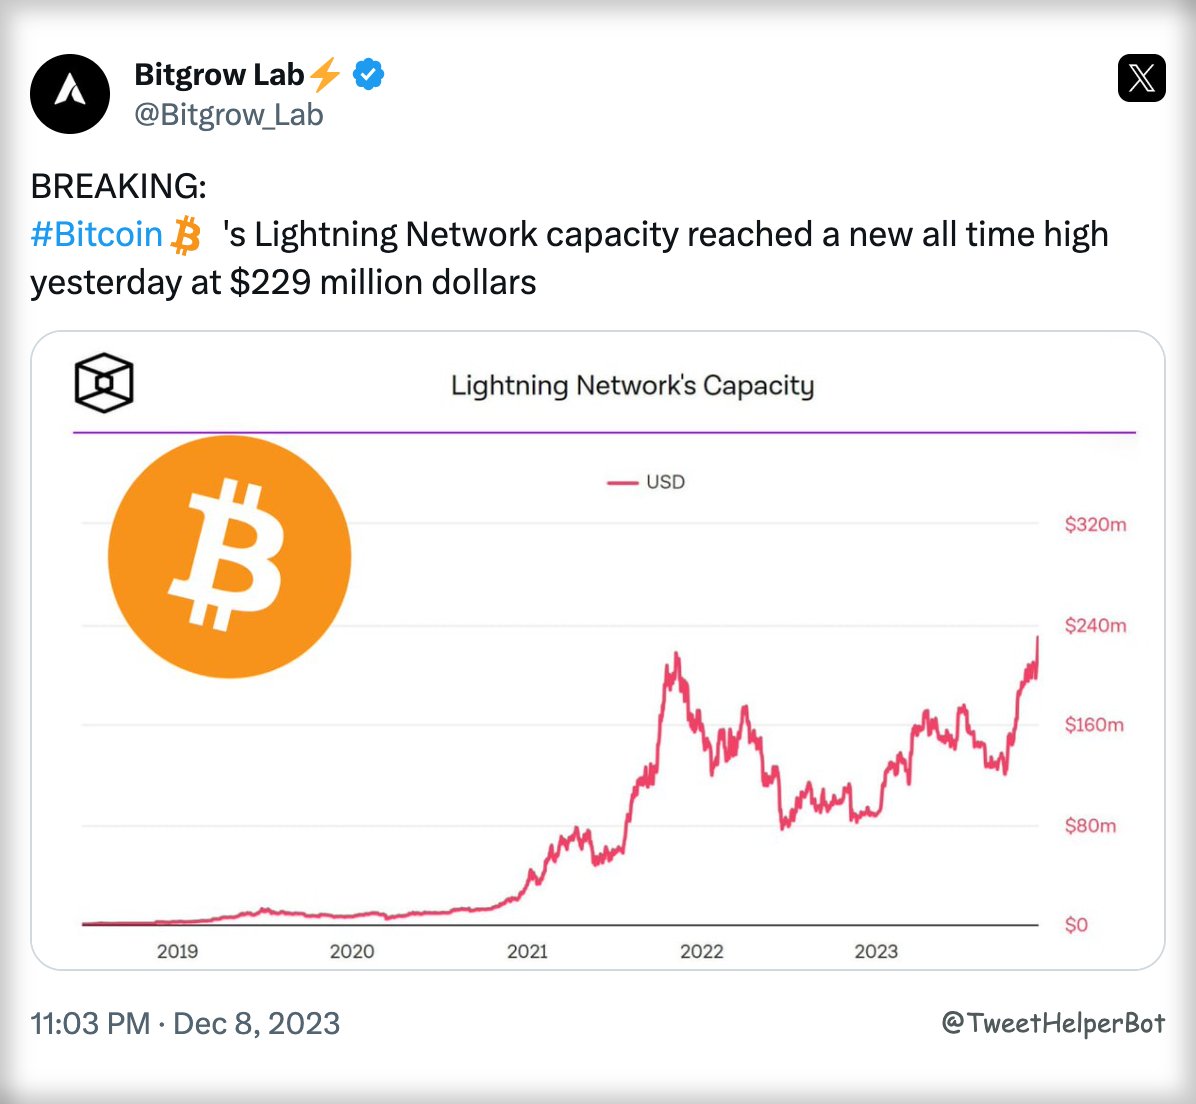Open the @Bitgrow_Lab handle link
The width and height of the screenshot is (1196, 1104).
point(229,115)
